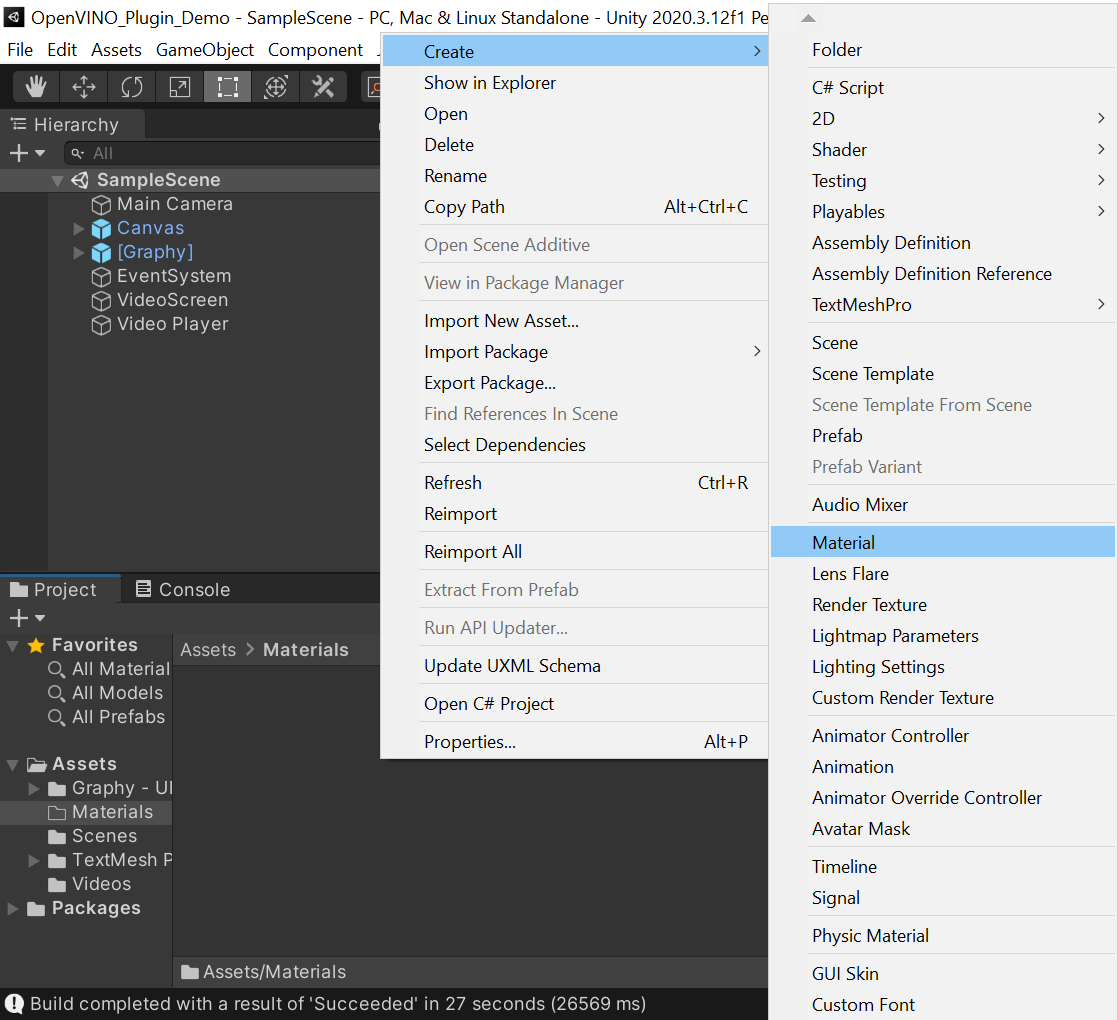Select the Rect tool
This screenshot has height=1020, width=1118.
click(227, 87)
